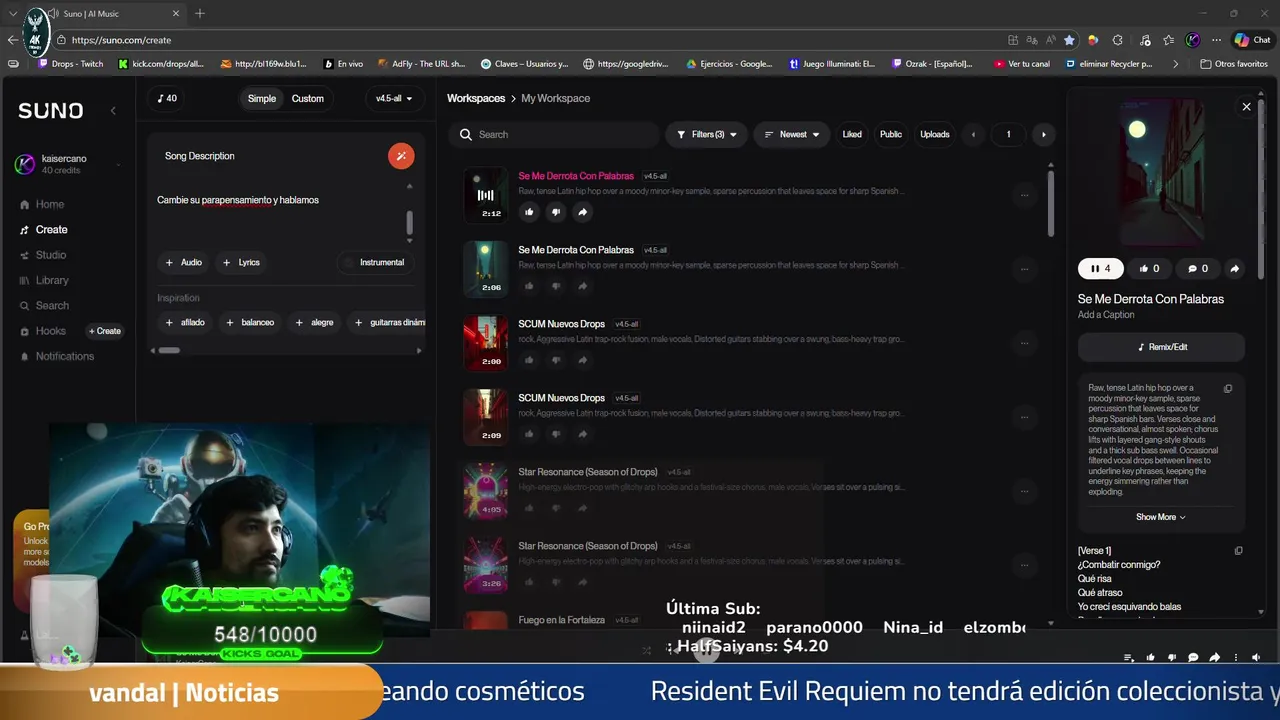The width and height of the screenshot is (1280, 720).
Task: Open comments button in song detail panel
Action: point(1198,268)
